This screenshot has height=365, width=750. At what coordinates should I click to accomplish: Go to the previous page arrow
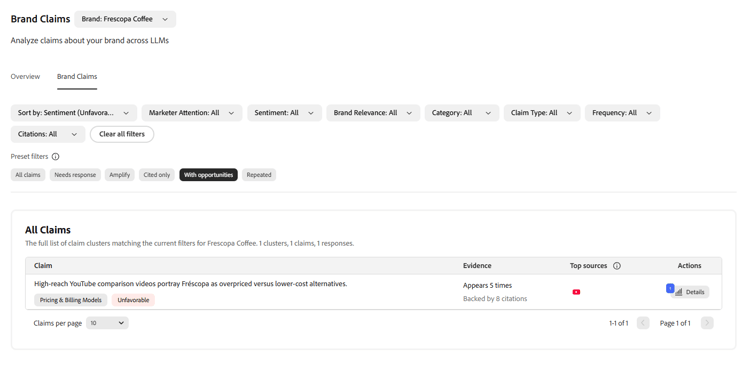[x=643, y=323]
